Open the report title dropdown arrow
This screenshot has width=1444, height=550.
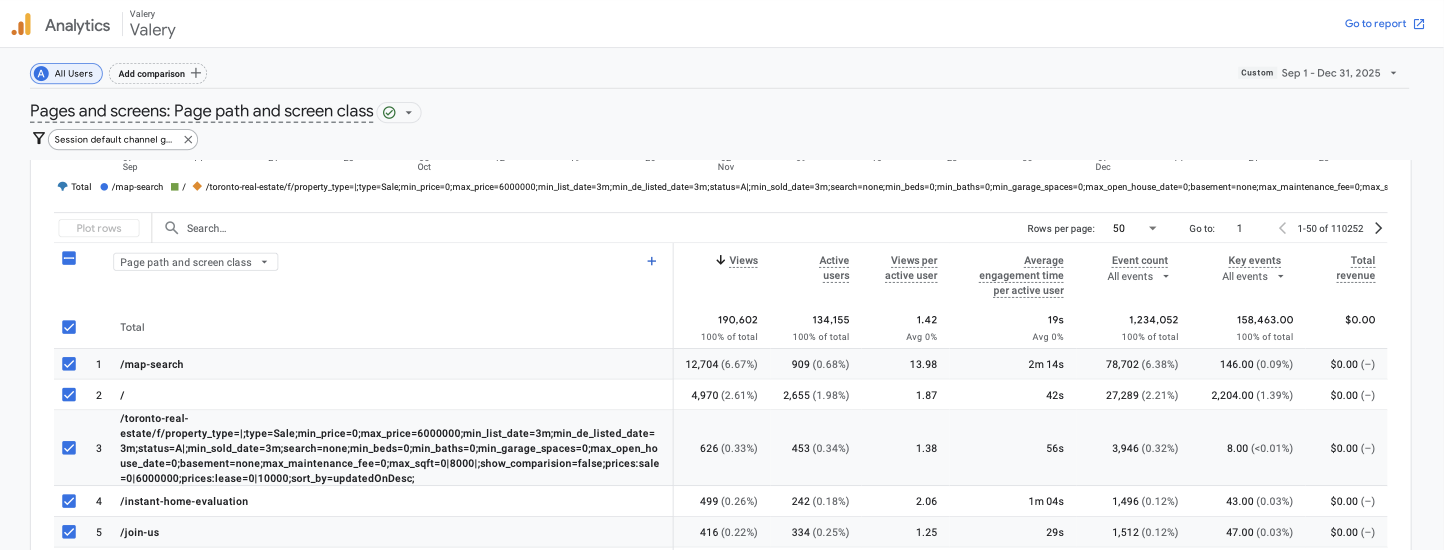(x=408, y=112)
